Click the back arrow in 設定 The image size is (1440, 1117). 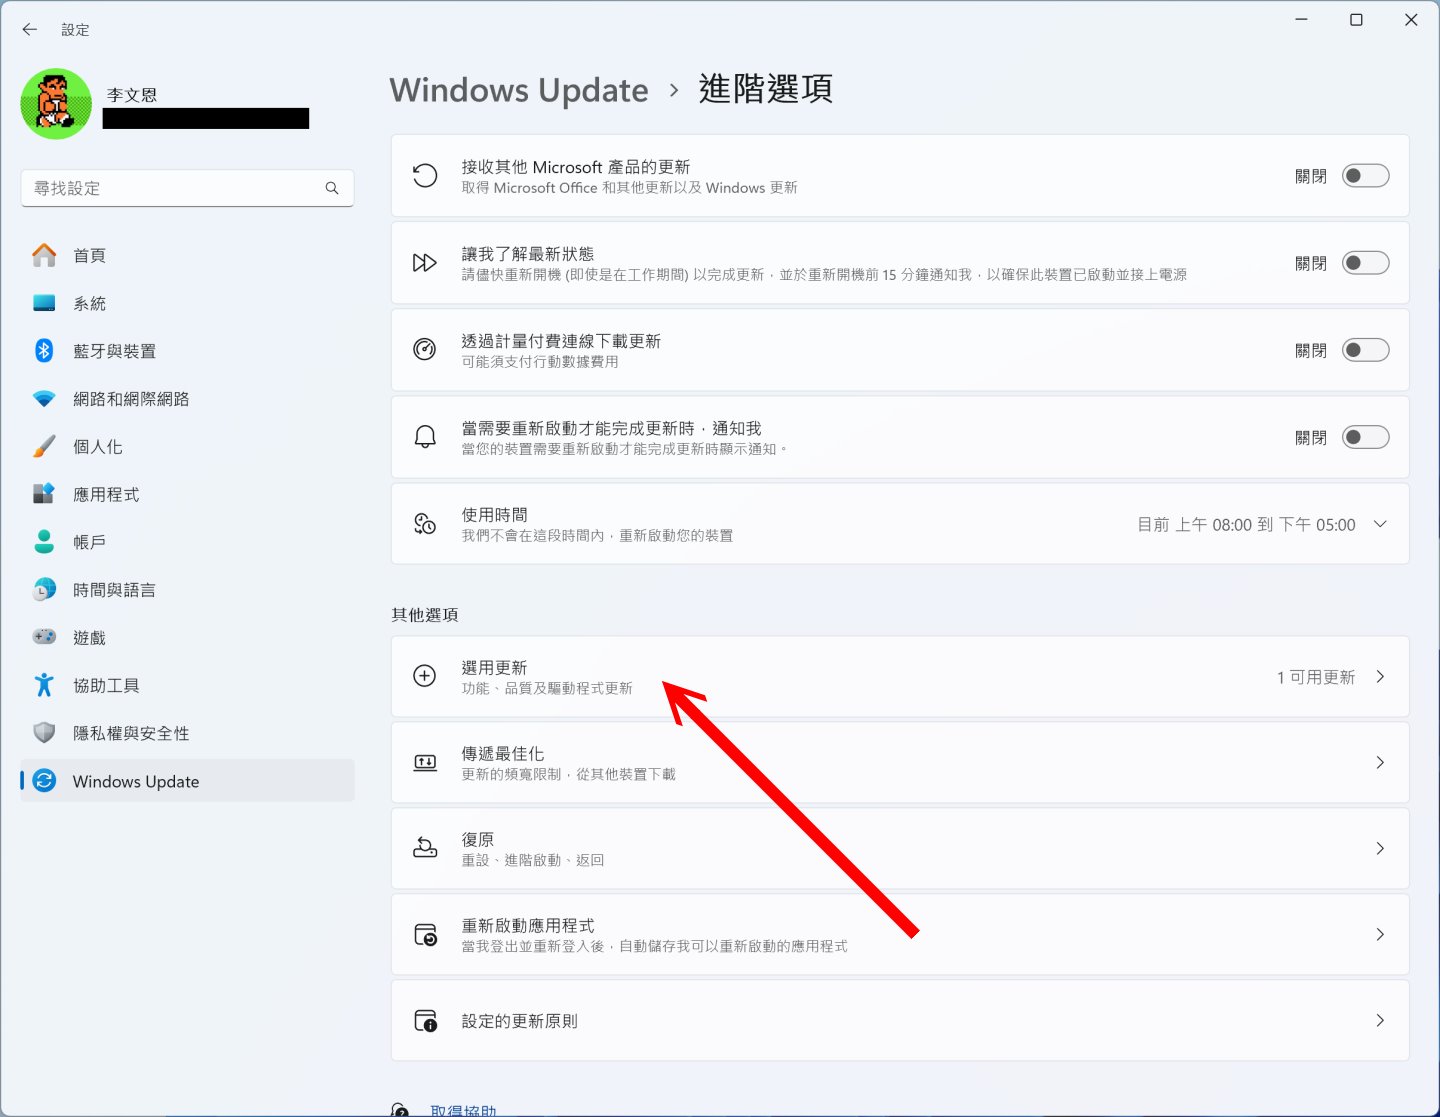[29, 29]
